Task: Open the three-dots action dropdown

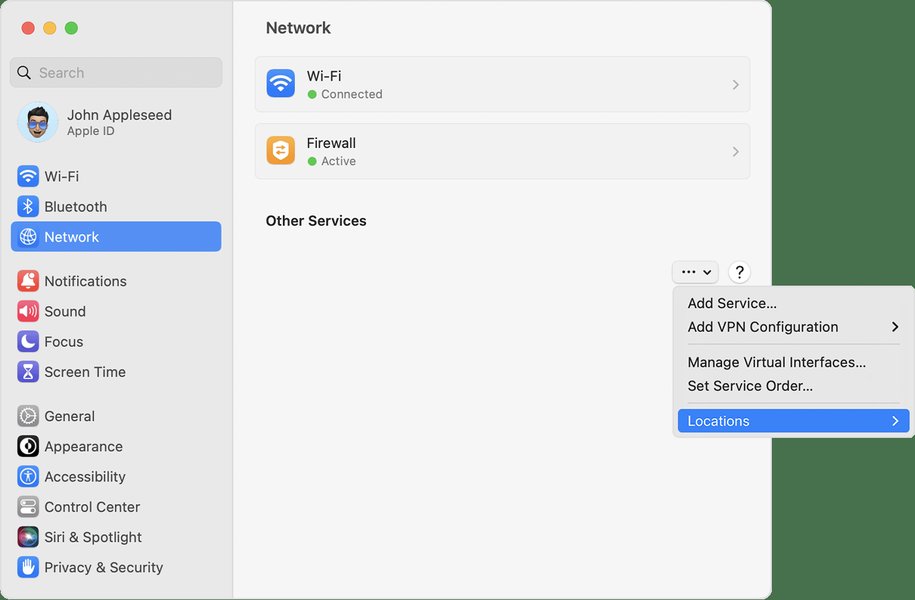Action: (694, 271)
